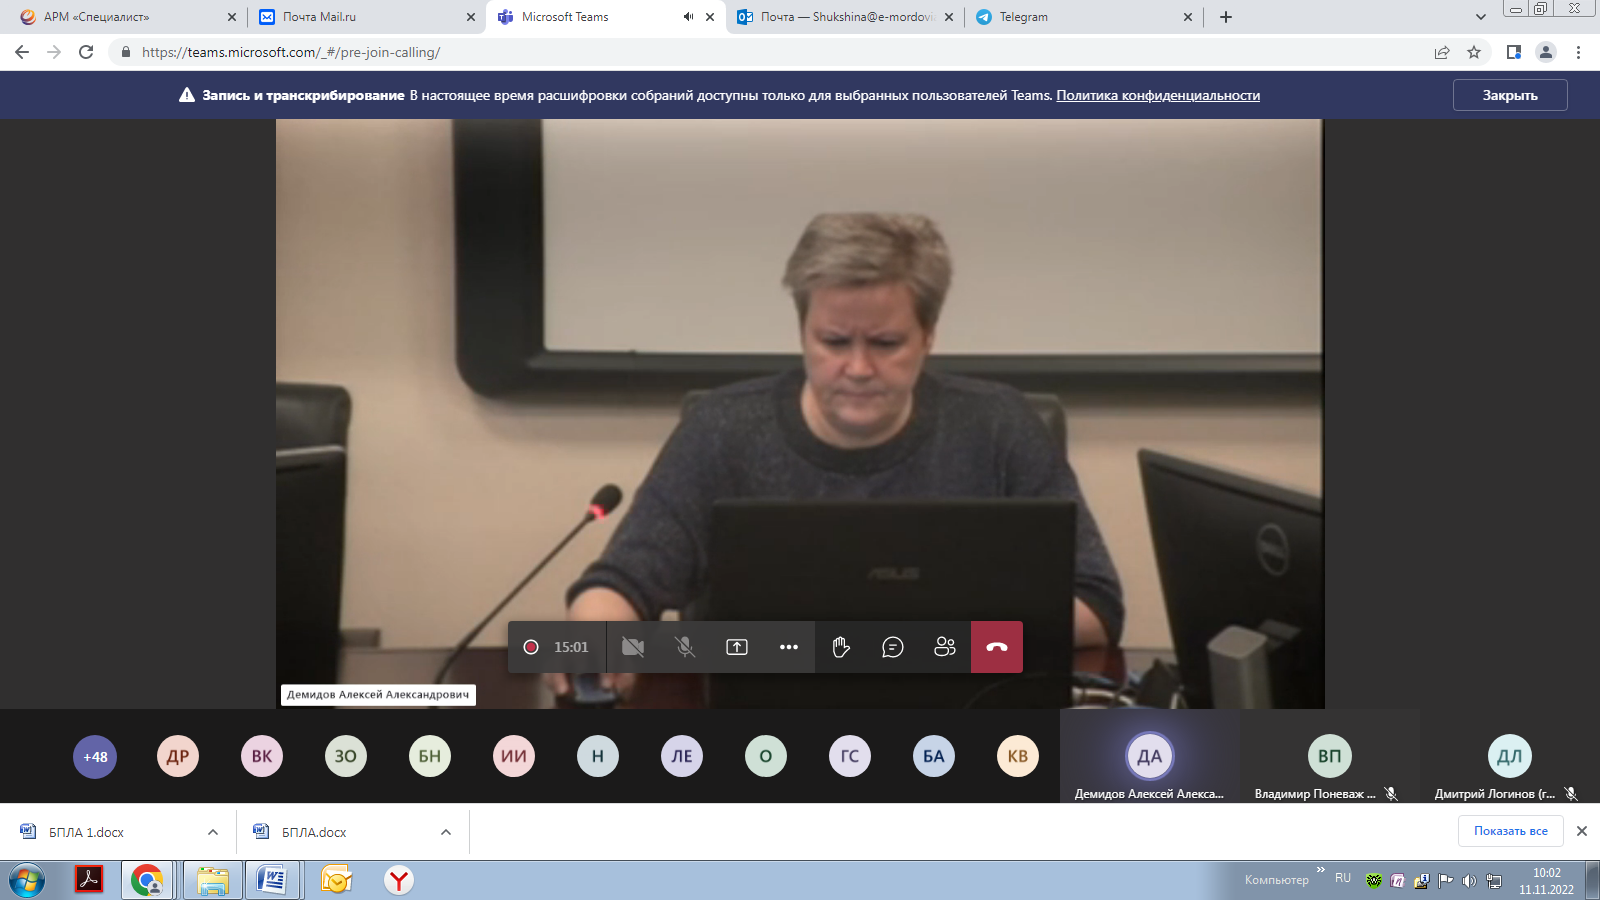Select participant avatar БН
Viewport: 1600px width, 900px height.
click(x=430, y=756)
